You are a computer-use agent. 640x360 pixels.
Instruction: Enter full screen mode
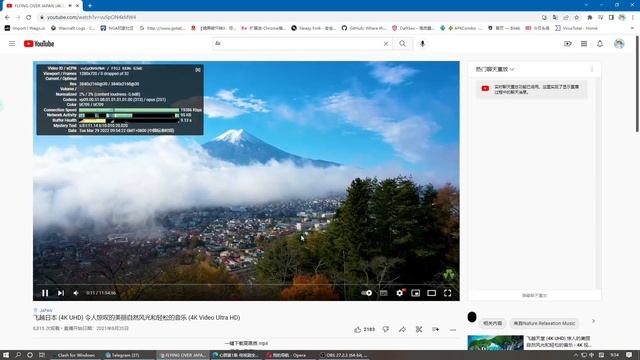coord(447,293)
